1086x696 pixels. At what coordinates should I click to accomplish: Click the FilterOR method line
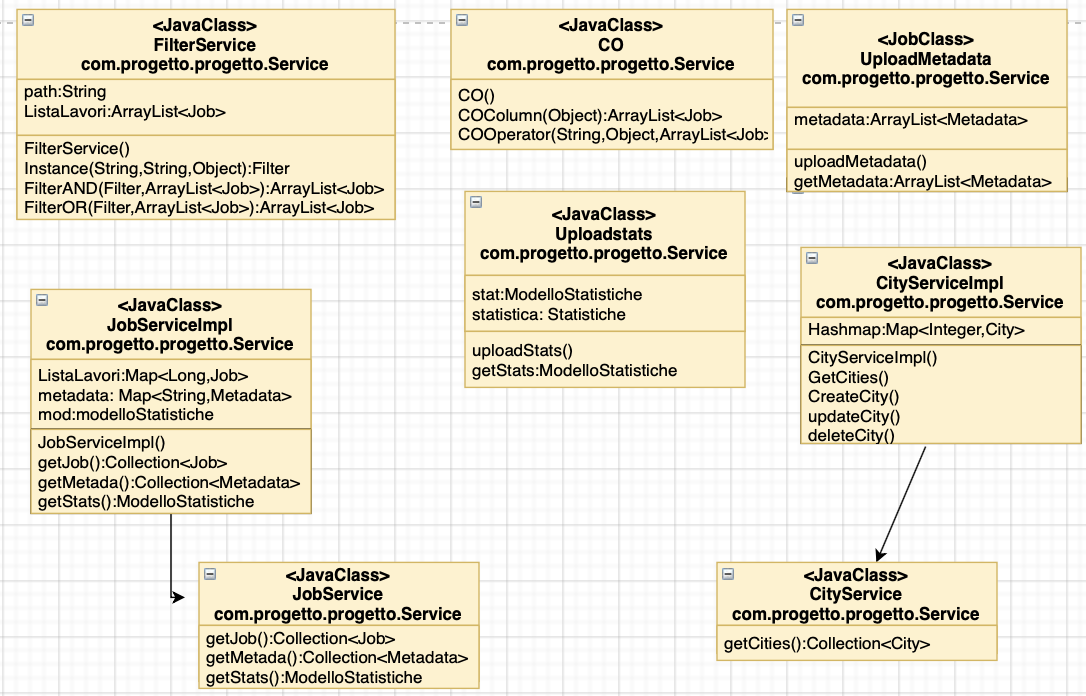pyautogui.click(x=199, y=208)
